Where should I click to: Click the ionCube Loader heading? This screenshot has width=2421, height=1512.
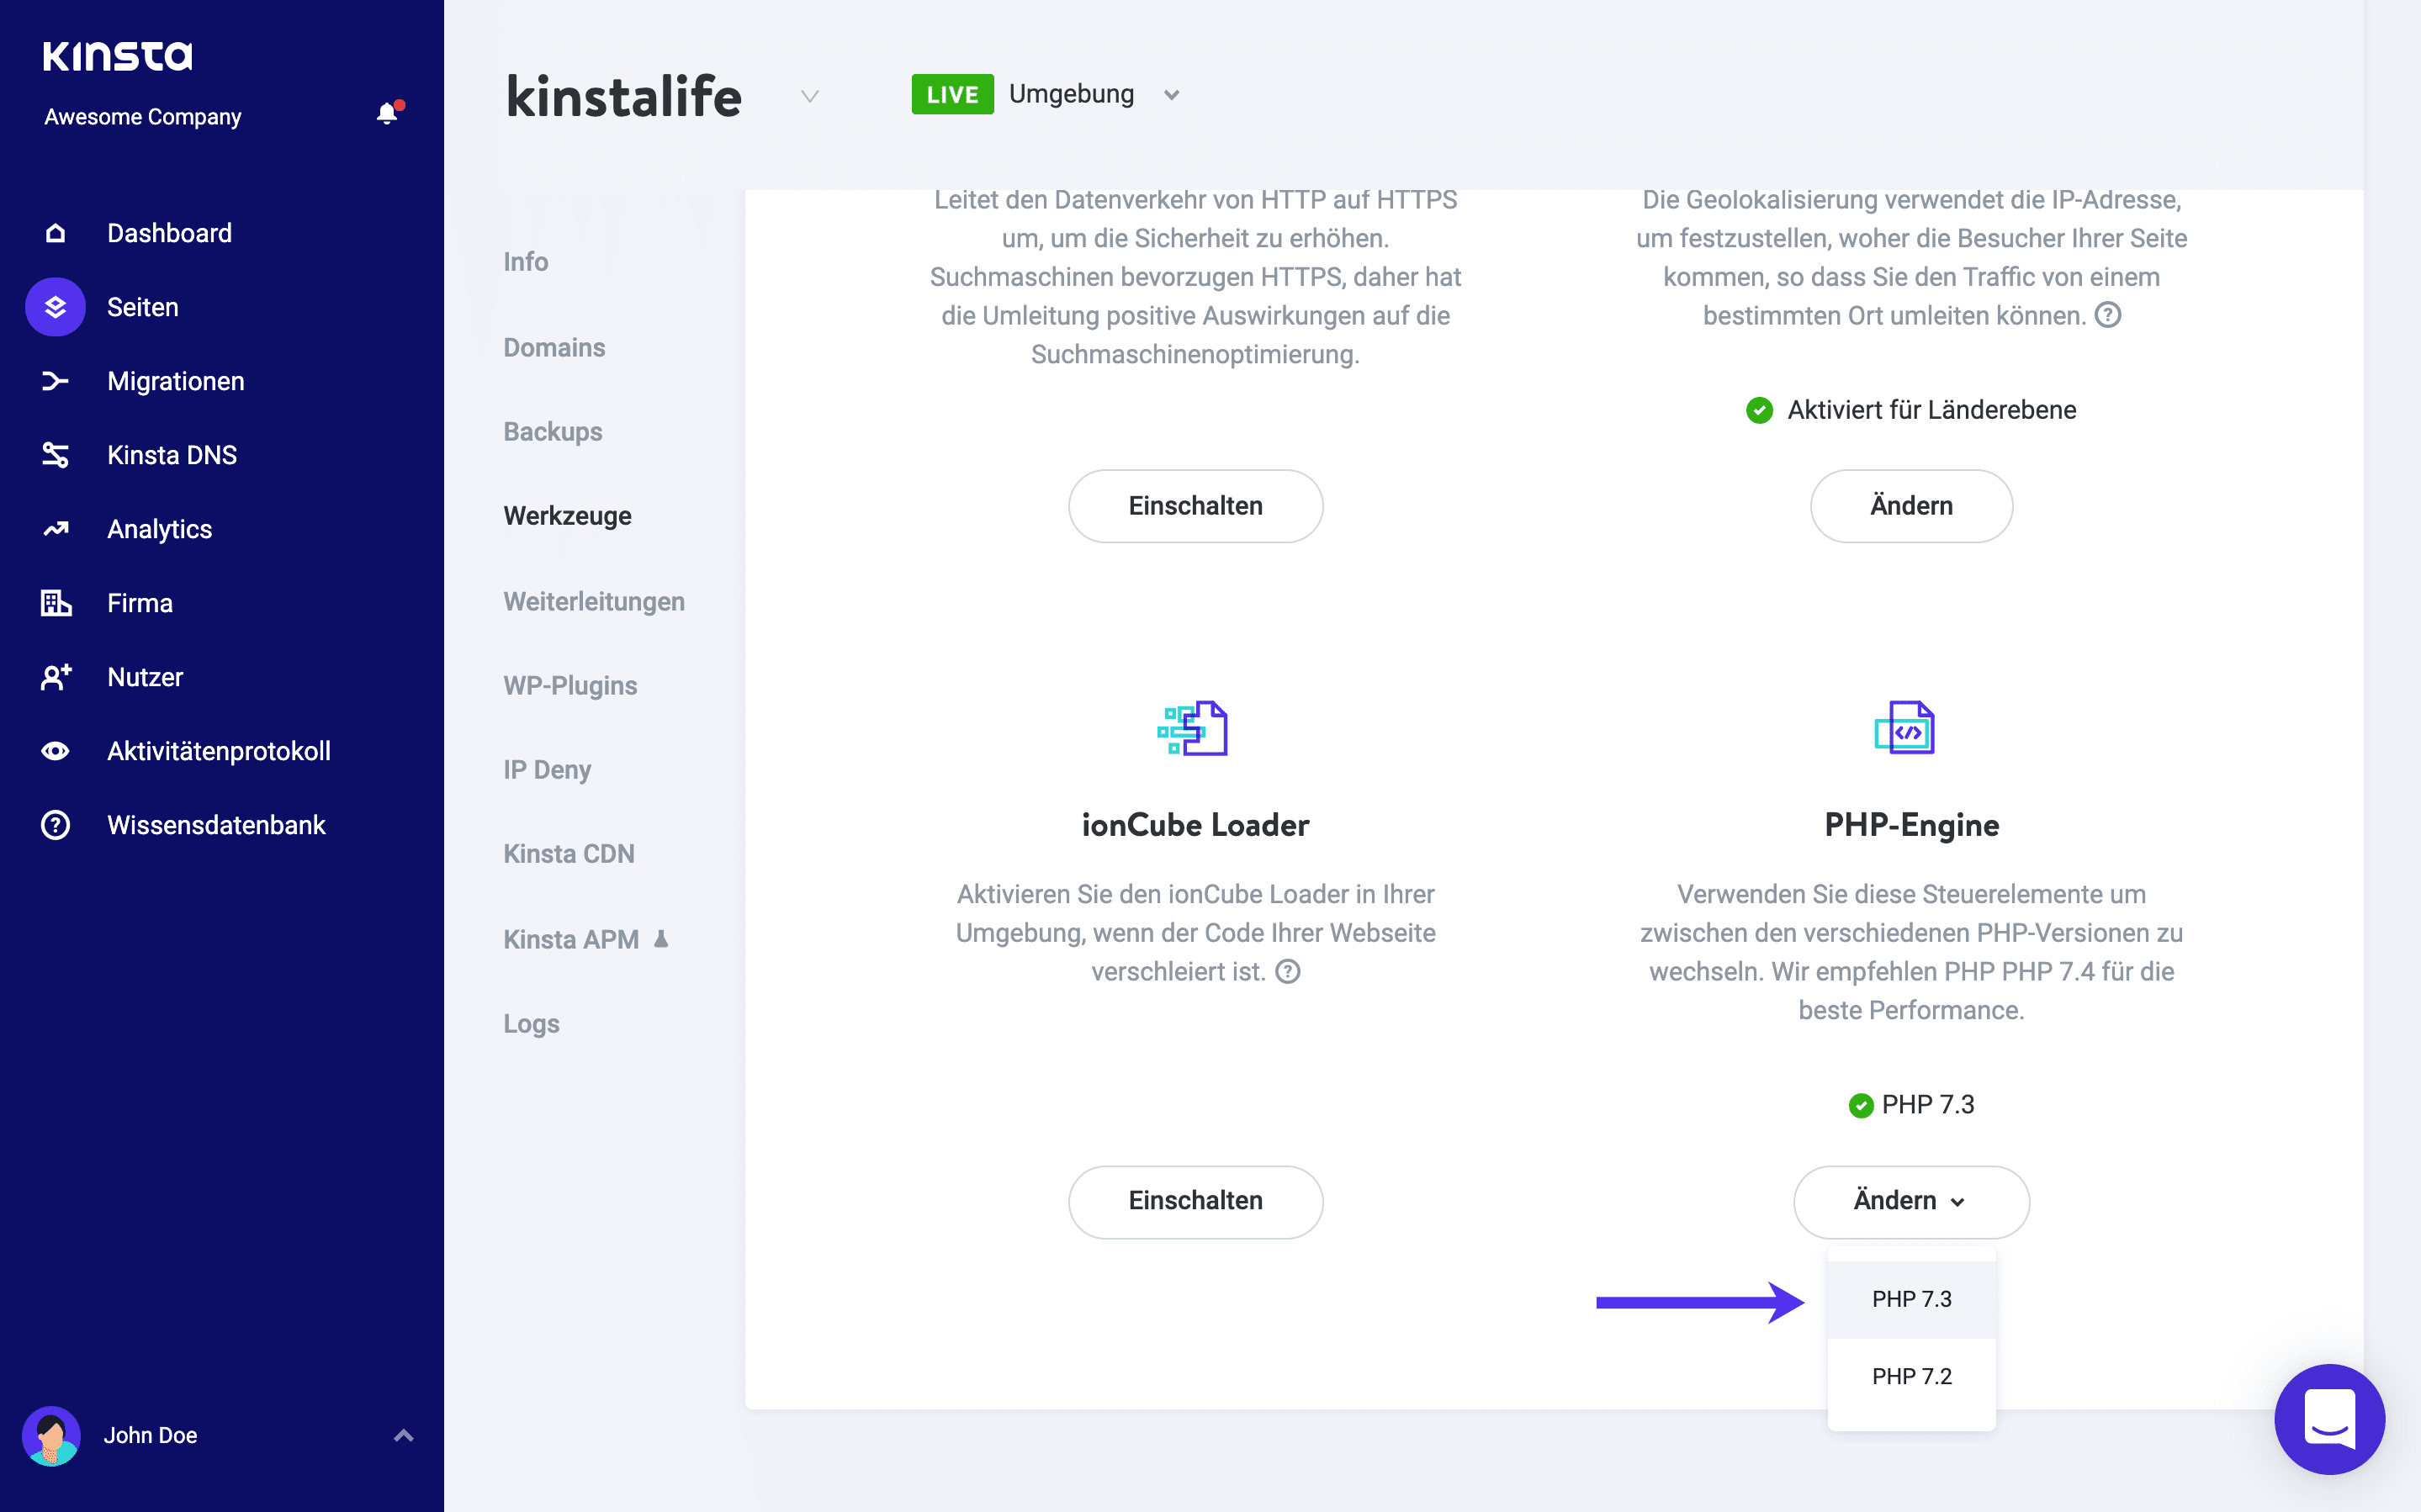(x=1195, y=825)
